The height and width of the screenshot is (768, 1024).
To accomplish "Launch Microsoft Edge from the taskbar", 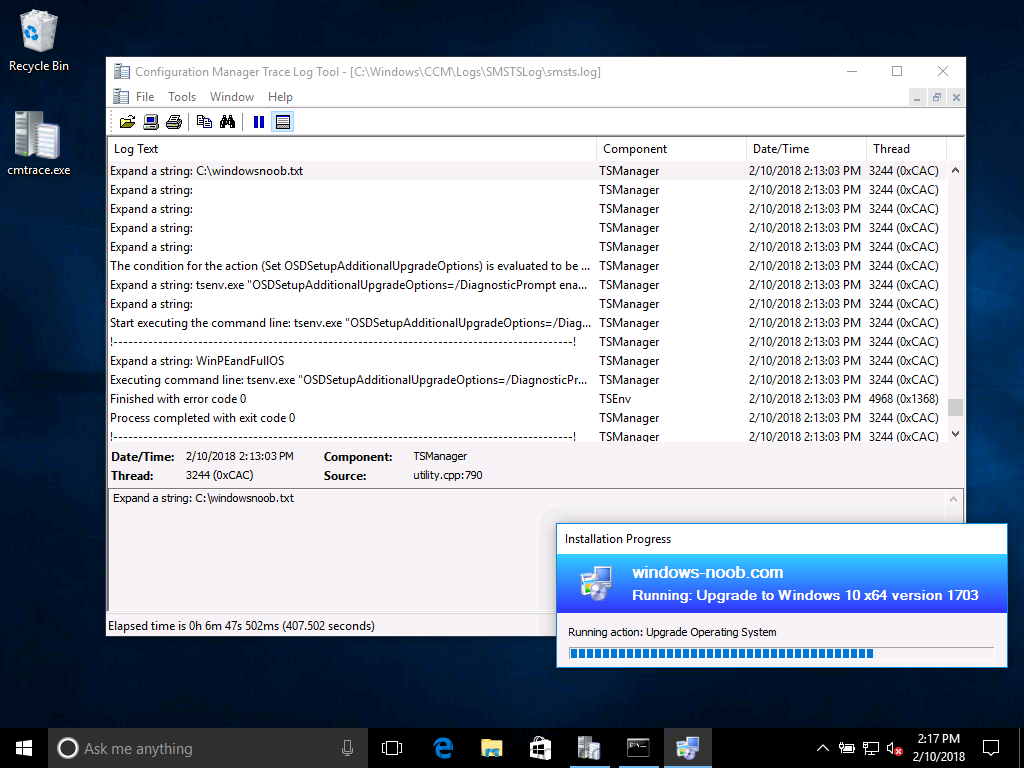I will (443, 748).
